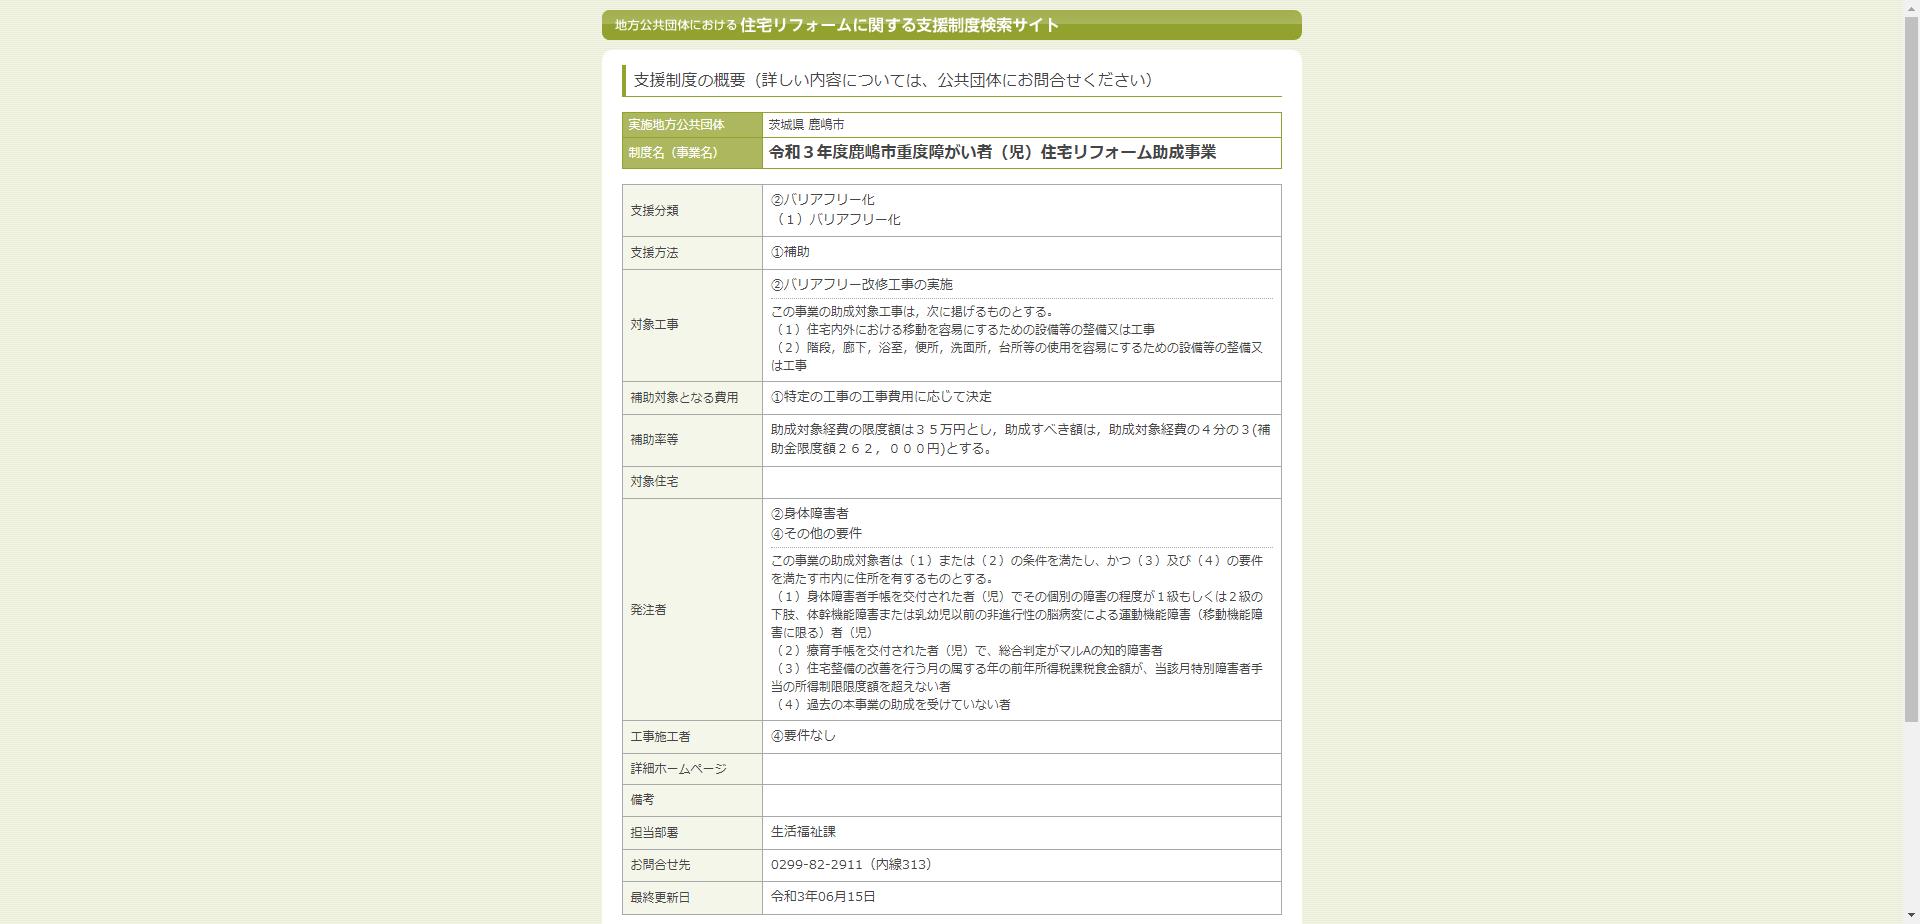1920x924 pixels.
Task: Select the row label お問合せ先
Action: pos(660,865)
